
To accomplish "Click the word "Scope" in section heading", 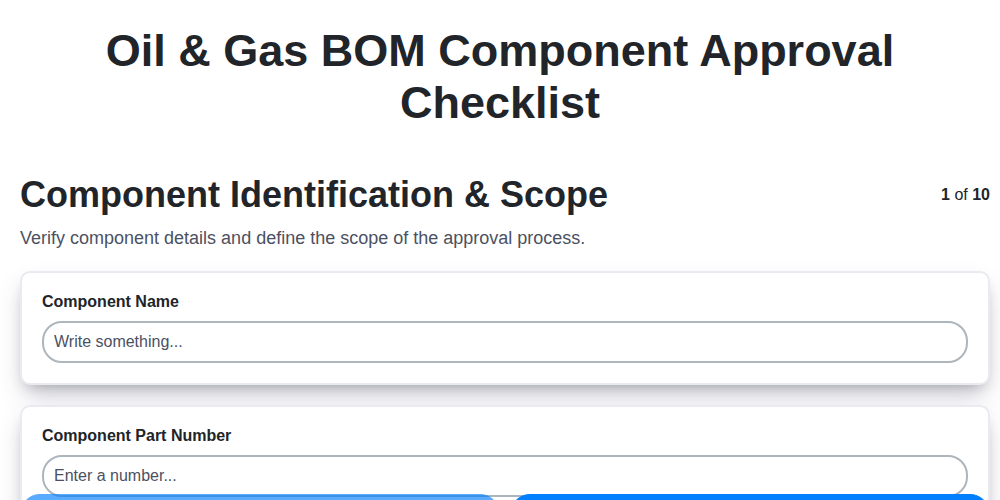I will pos(554,195).
